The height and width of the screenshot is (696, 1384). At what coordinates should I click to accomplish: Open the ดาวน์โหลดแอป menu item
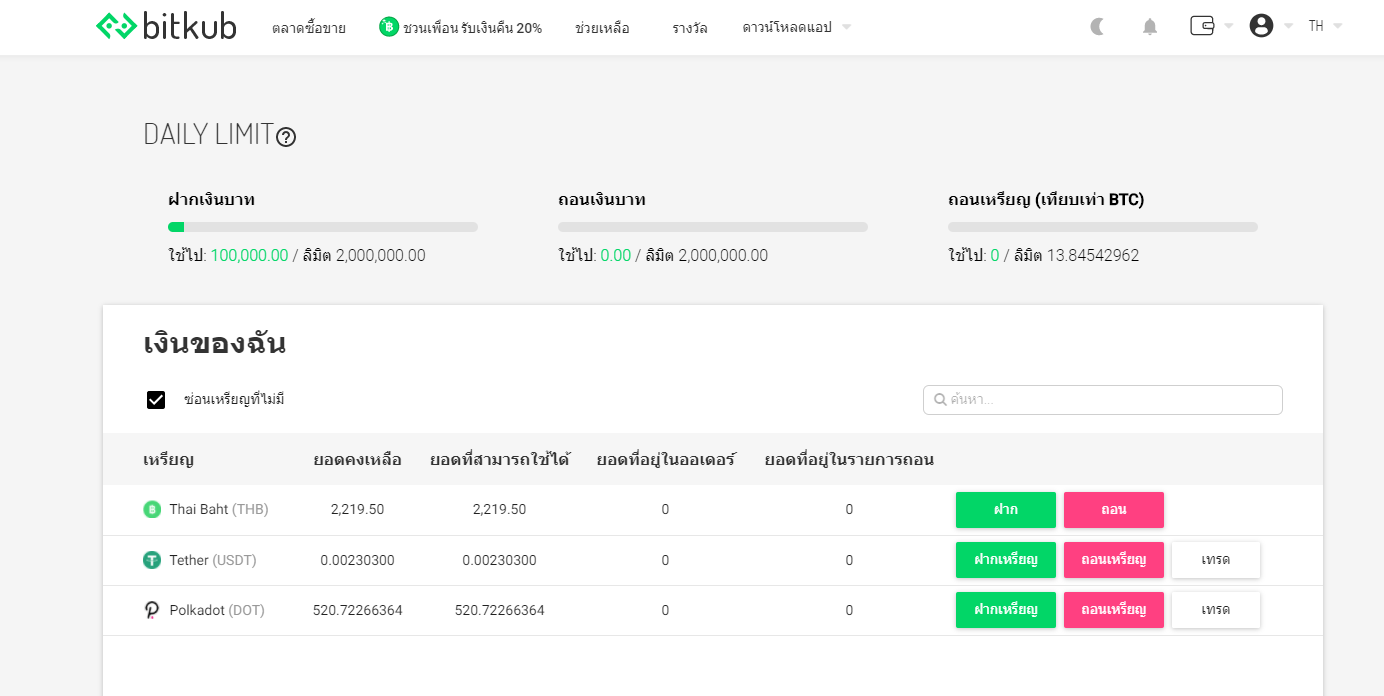click(x=787, y=28)
